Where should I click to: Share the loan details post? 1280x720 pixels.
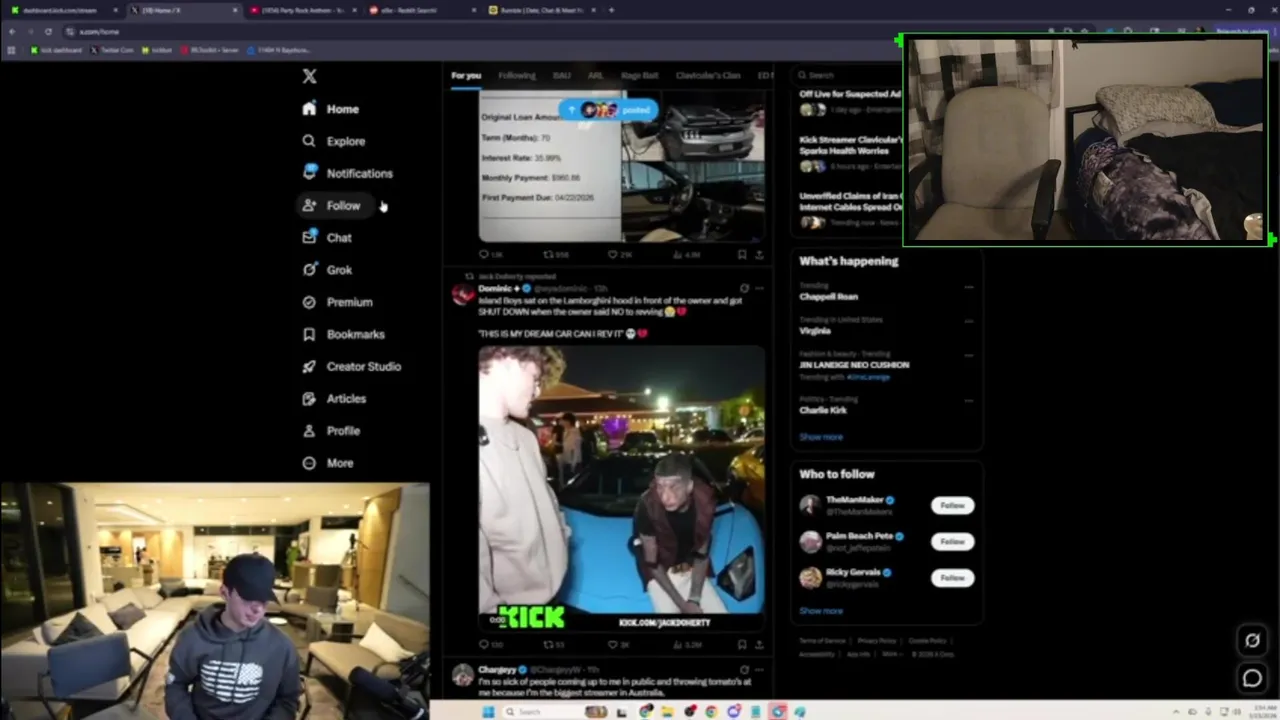click(759, 255)
